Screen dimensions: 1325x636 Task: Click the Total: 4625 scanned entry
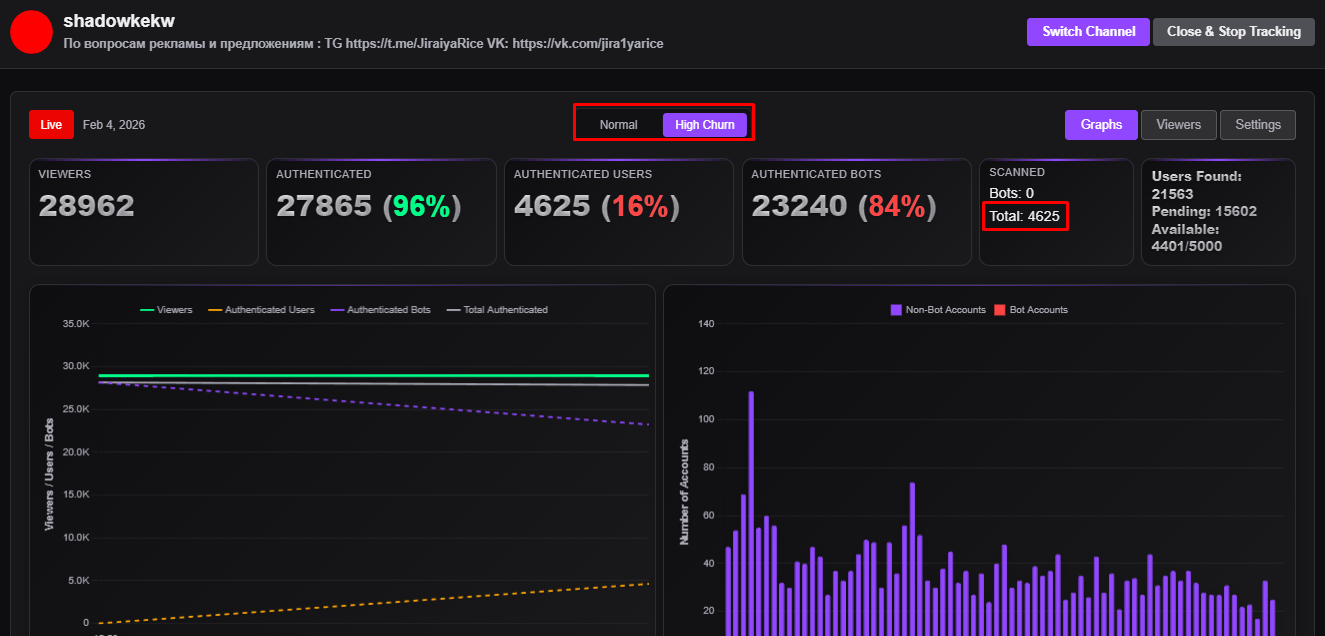tap(1024, 216)
